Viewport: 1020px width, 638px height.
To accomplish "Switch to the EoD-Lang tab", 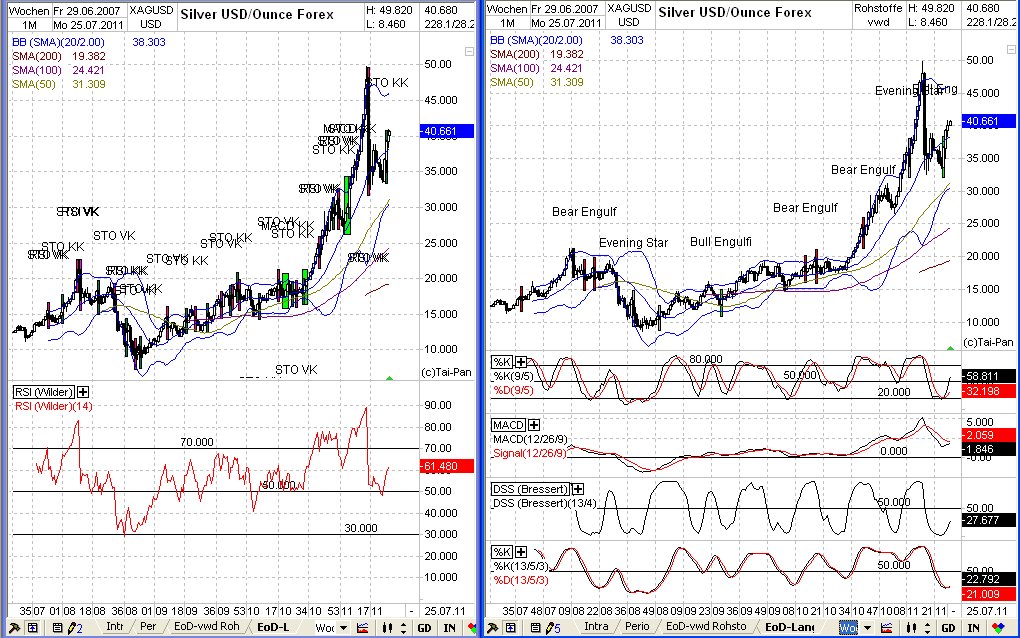I will point(787,629).
